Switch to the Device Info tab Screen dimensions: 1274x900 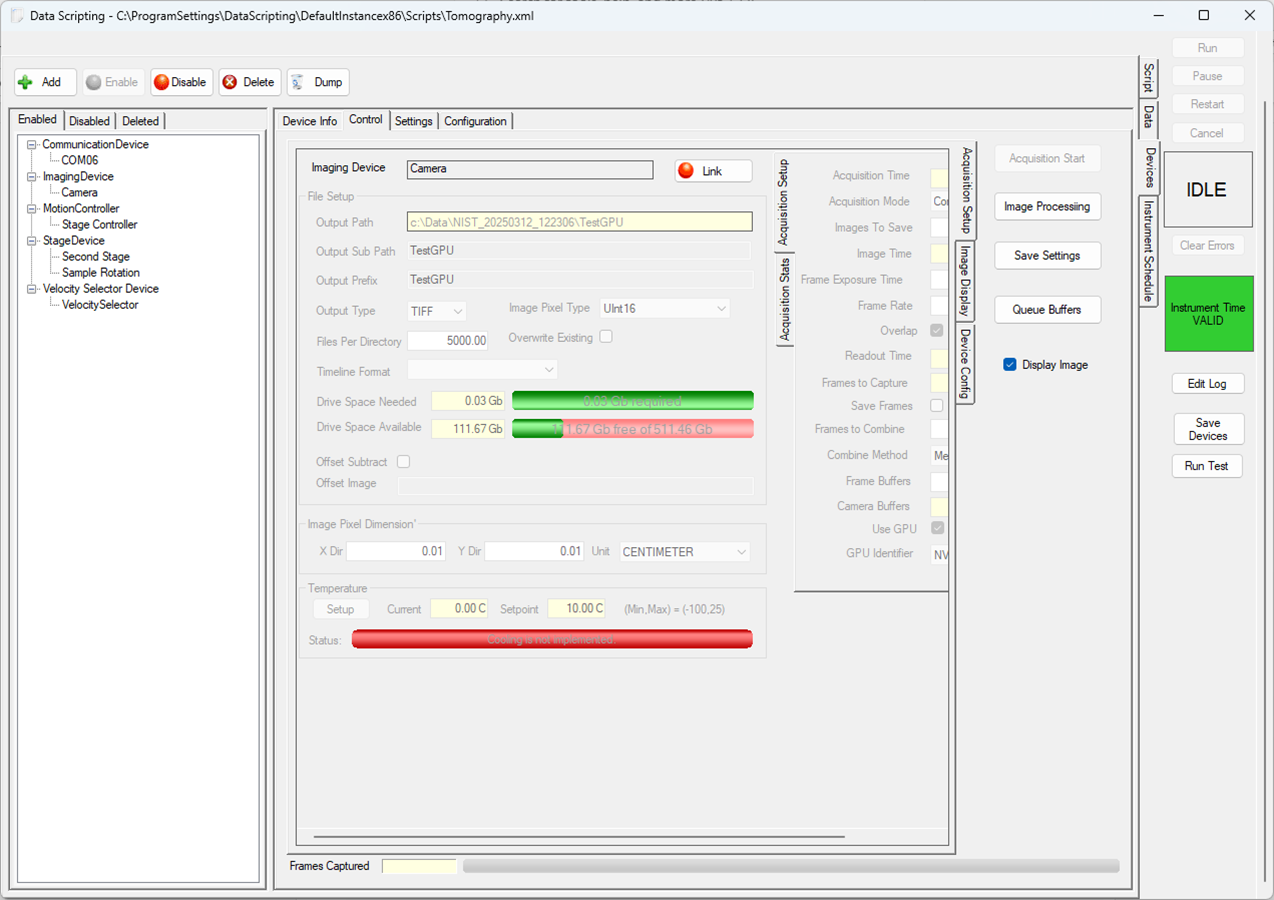309,121
